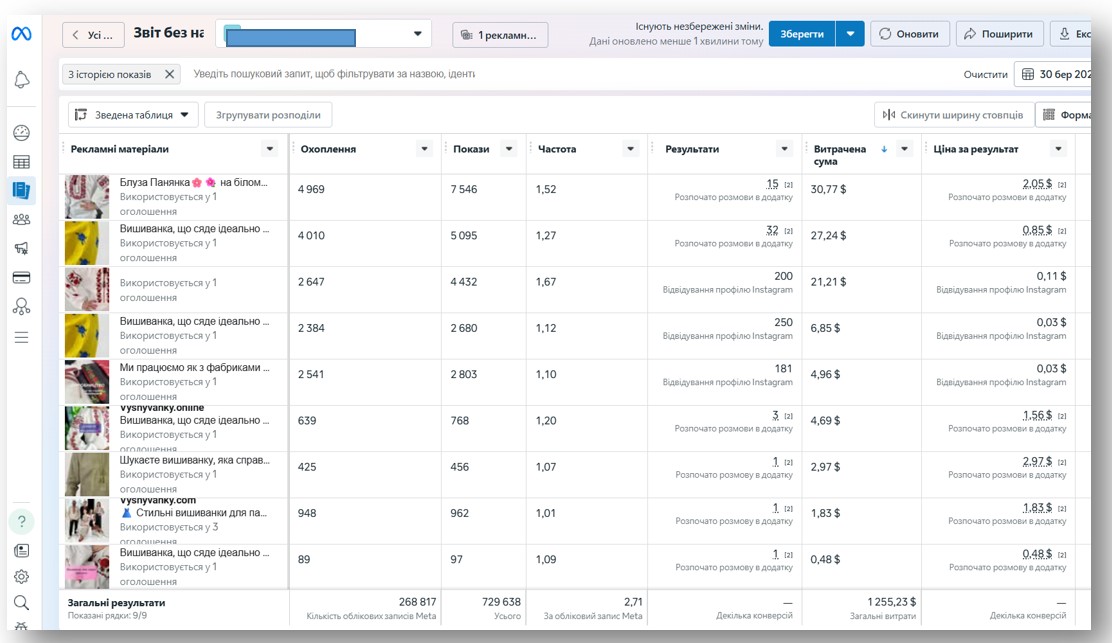
Task: Click the '1 рекламн...' account button
Action: [500, 35]
